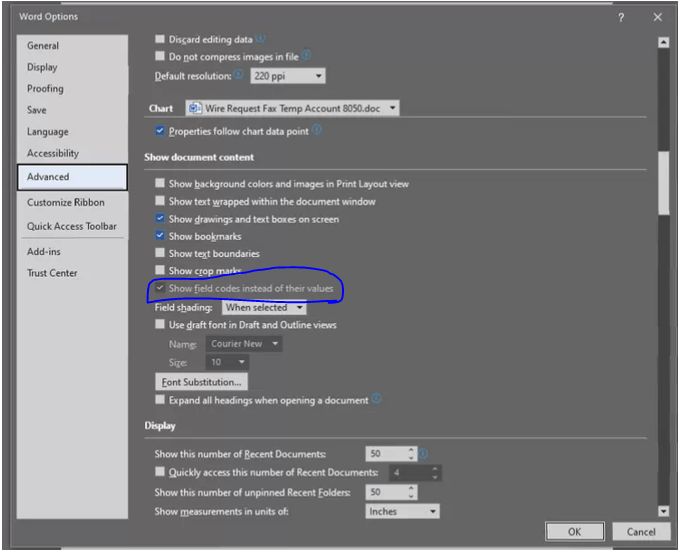Click the help question mark icon
The image size is (680, 553).
[x=621, y=17]
